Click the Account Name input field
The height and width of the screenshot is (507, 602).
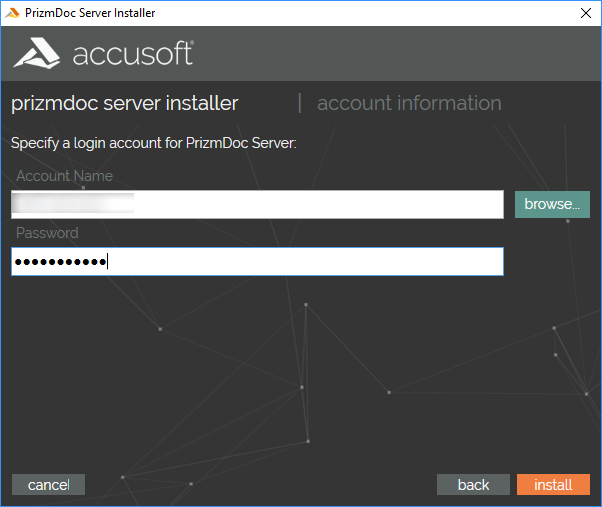point(257,205)
